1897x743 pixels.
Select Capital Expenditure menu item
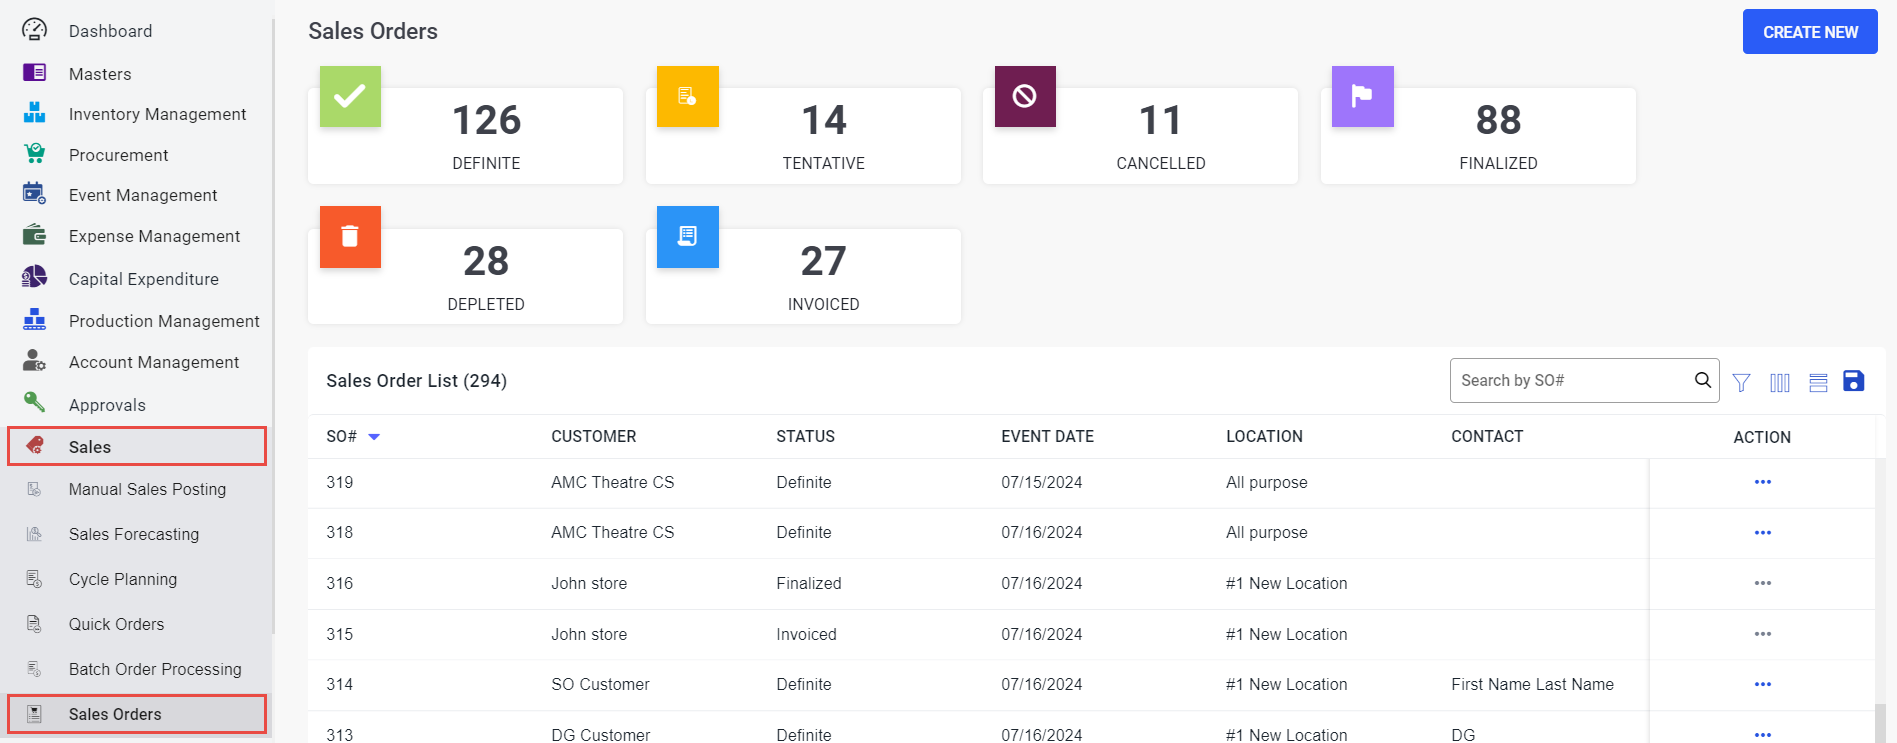coord(143,279)
